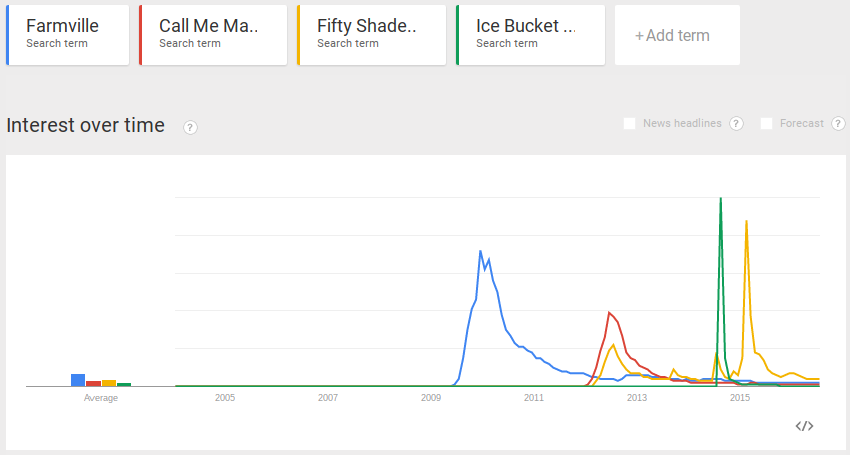Image resolution: width=850 pixels, height=455 pixels.
Task: Click help icon beside Interest over time
Action: (190, 127)
